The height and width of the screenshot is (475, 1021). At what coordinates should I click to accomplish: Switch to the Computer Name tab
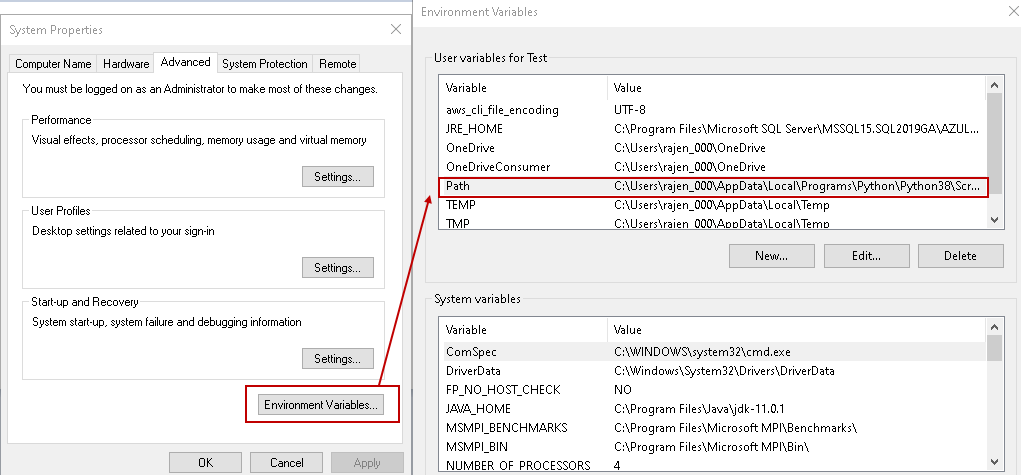click(53, 64)
